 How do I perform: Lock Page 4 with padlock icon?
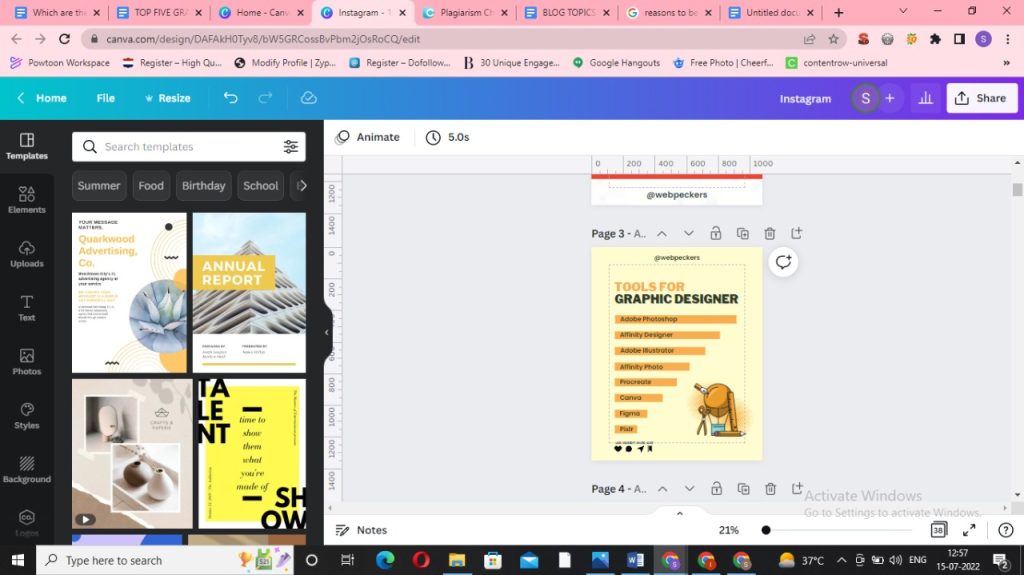tap(716, 489)
